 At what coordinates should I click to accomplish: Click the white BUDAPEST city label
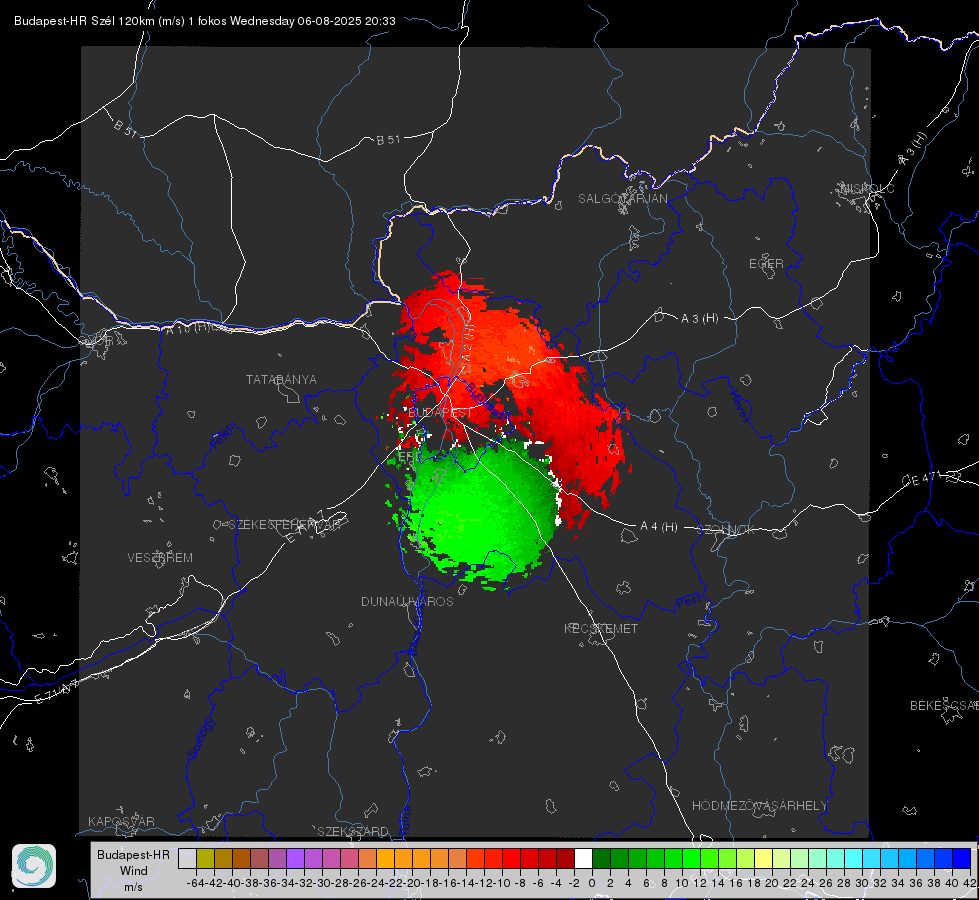[x=440, y=413]
